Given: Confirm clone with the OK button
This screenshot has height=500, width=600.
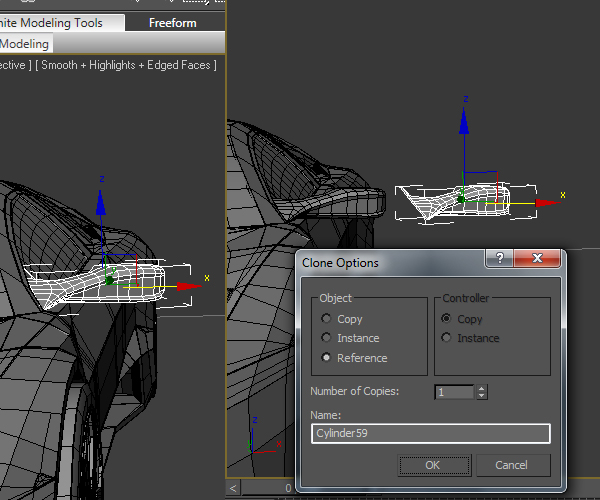Looking at the screenshot, I should [x=434, y=465].
